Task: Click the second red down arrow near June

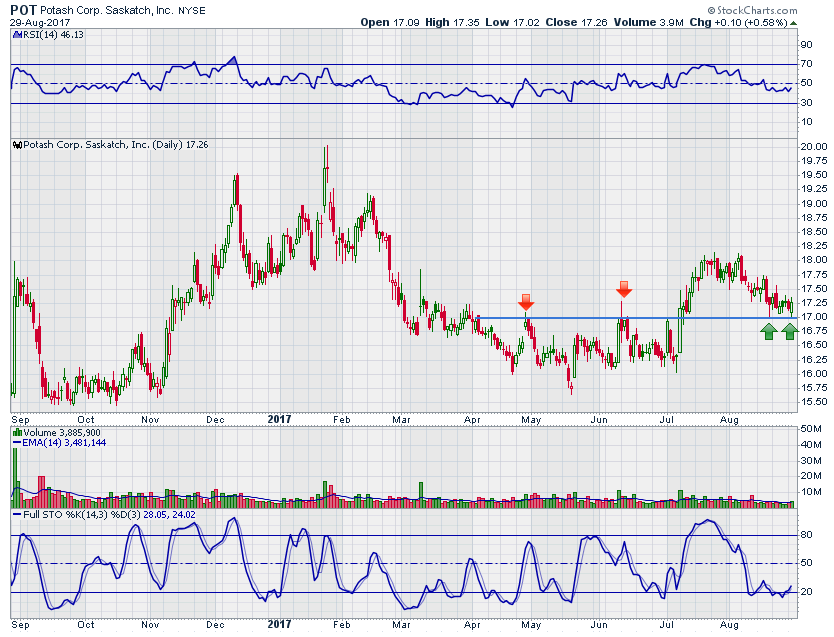Action: click(x=623, y=289)
